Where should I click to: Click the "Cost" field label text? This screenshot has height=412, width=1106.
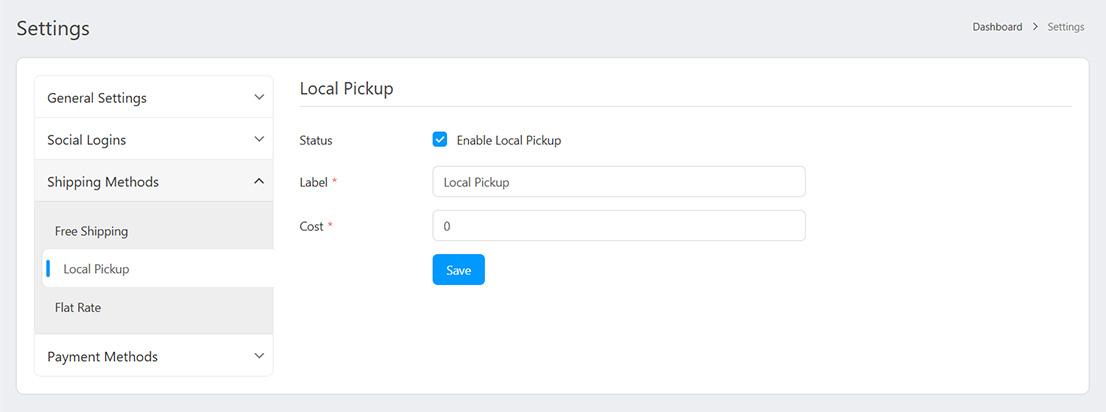point(311,226)
